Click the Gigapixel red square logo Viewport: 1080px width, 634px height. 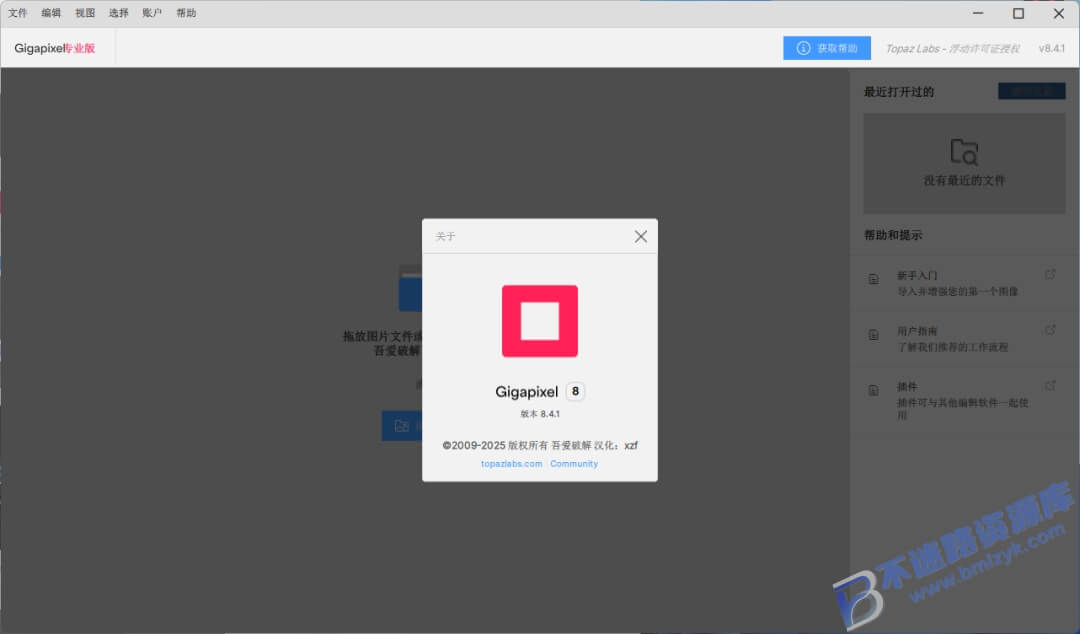click(539, 321)
